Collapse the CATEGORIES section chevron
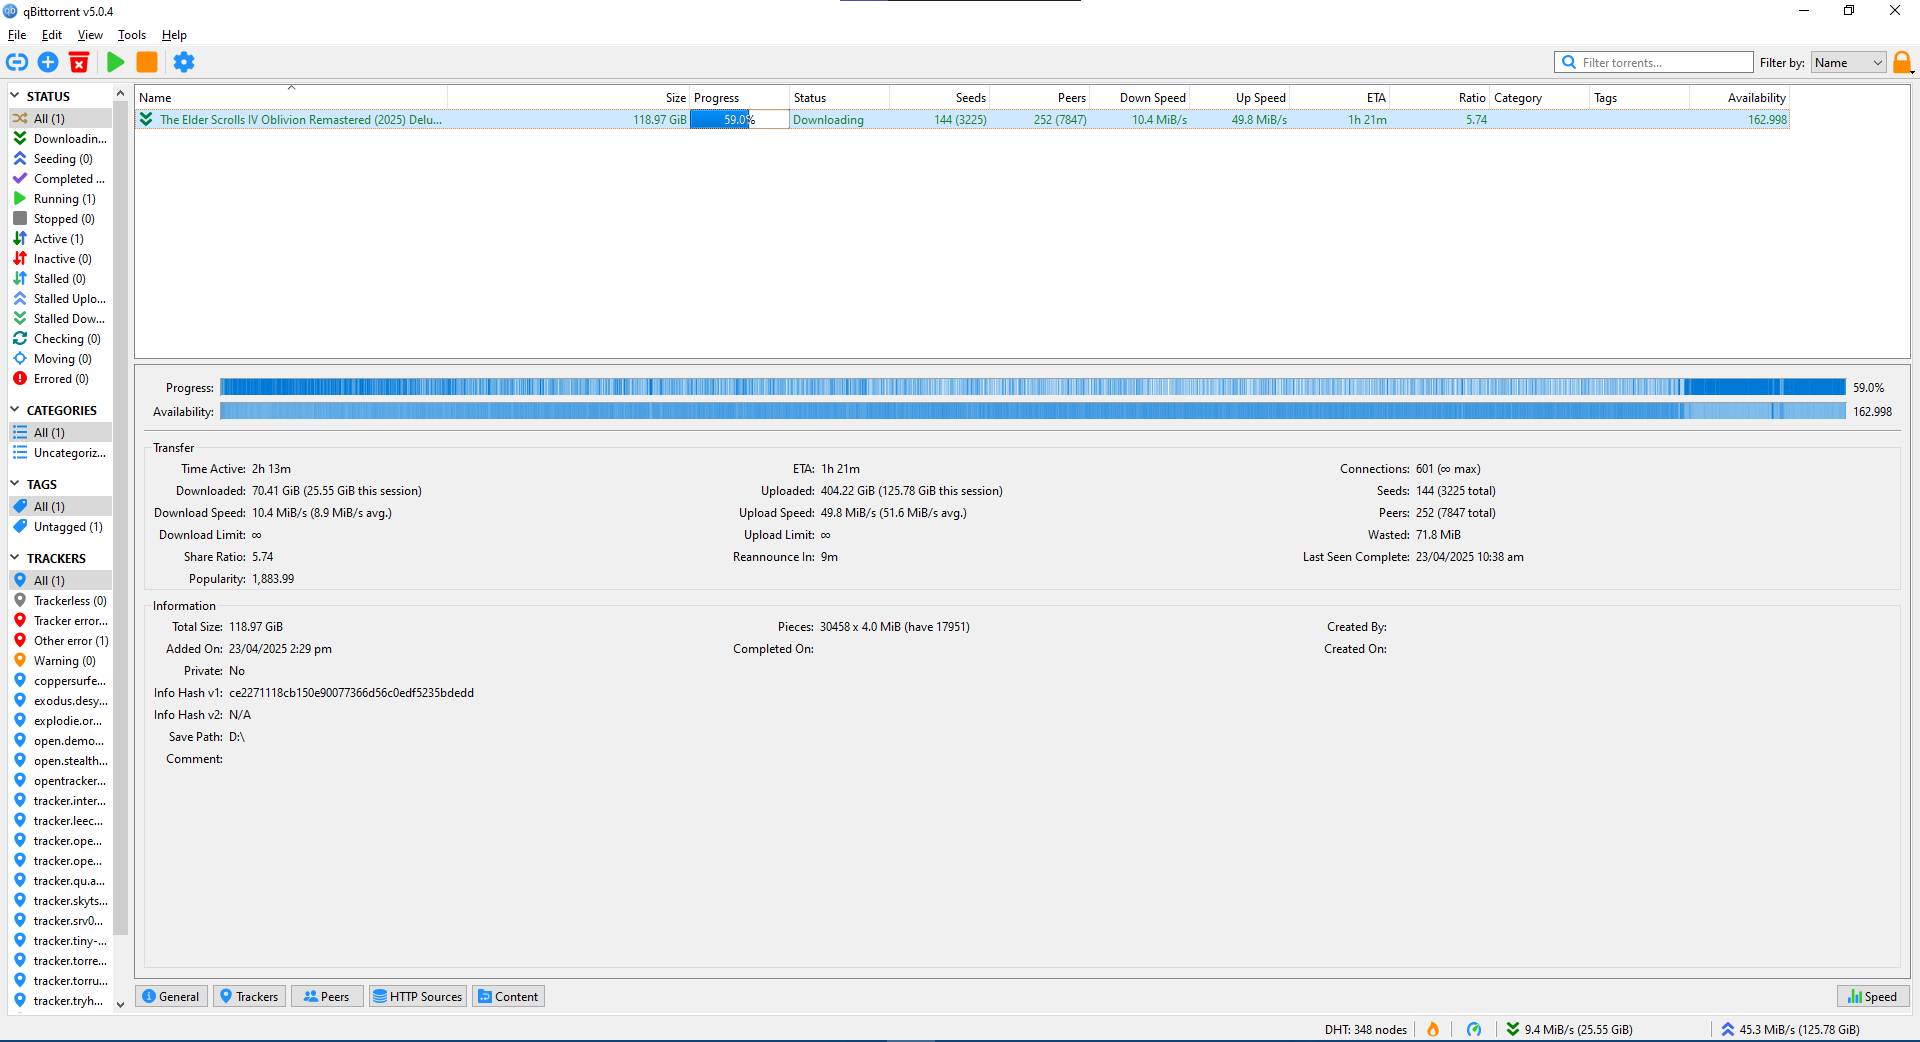Viewport: 1920px width, 1042px height. (x=15, y=410)
